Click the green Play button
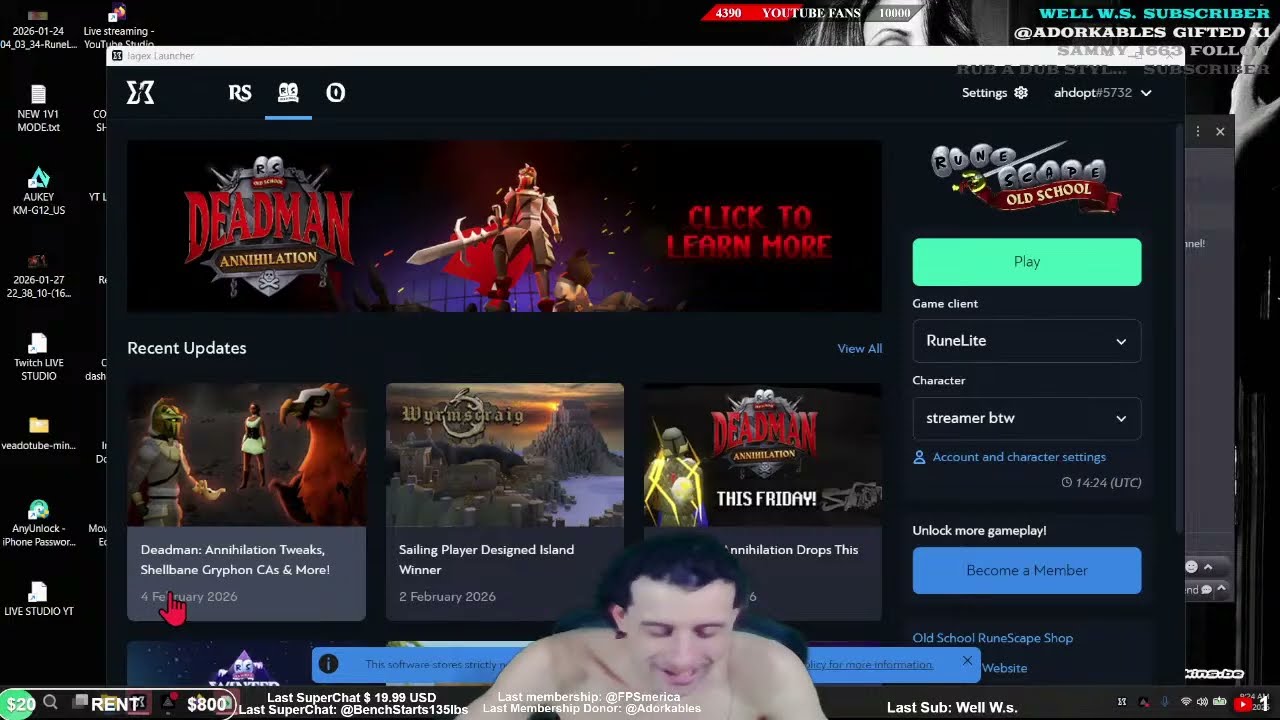The image size is (1280, 720). [1027, 262]
